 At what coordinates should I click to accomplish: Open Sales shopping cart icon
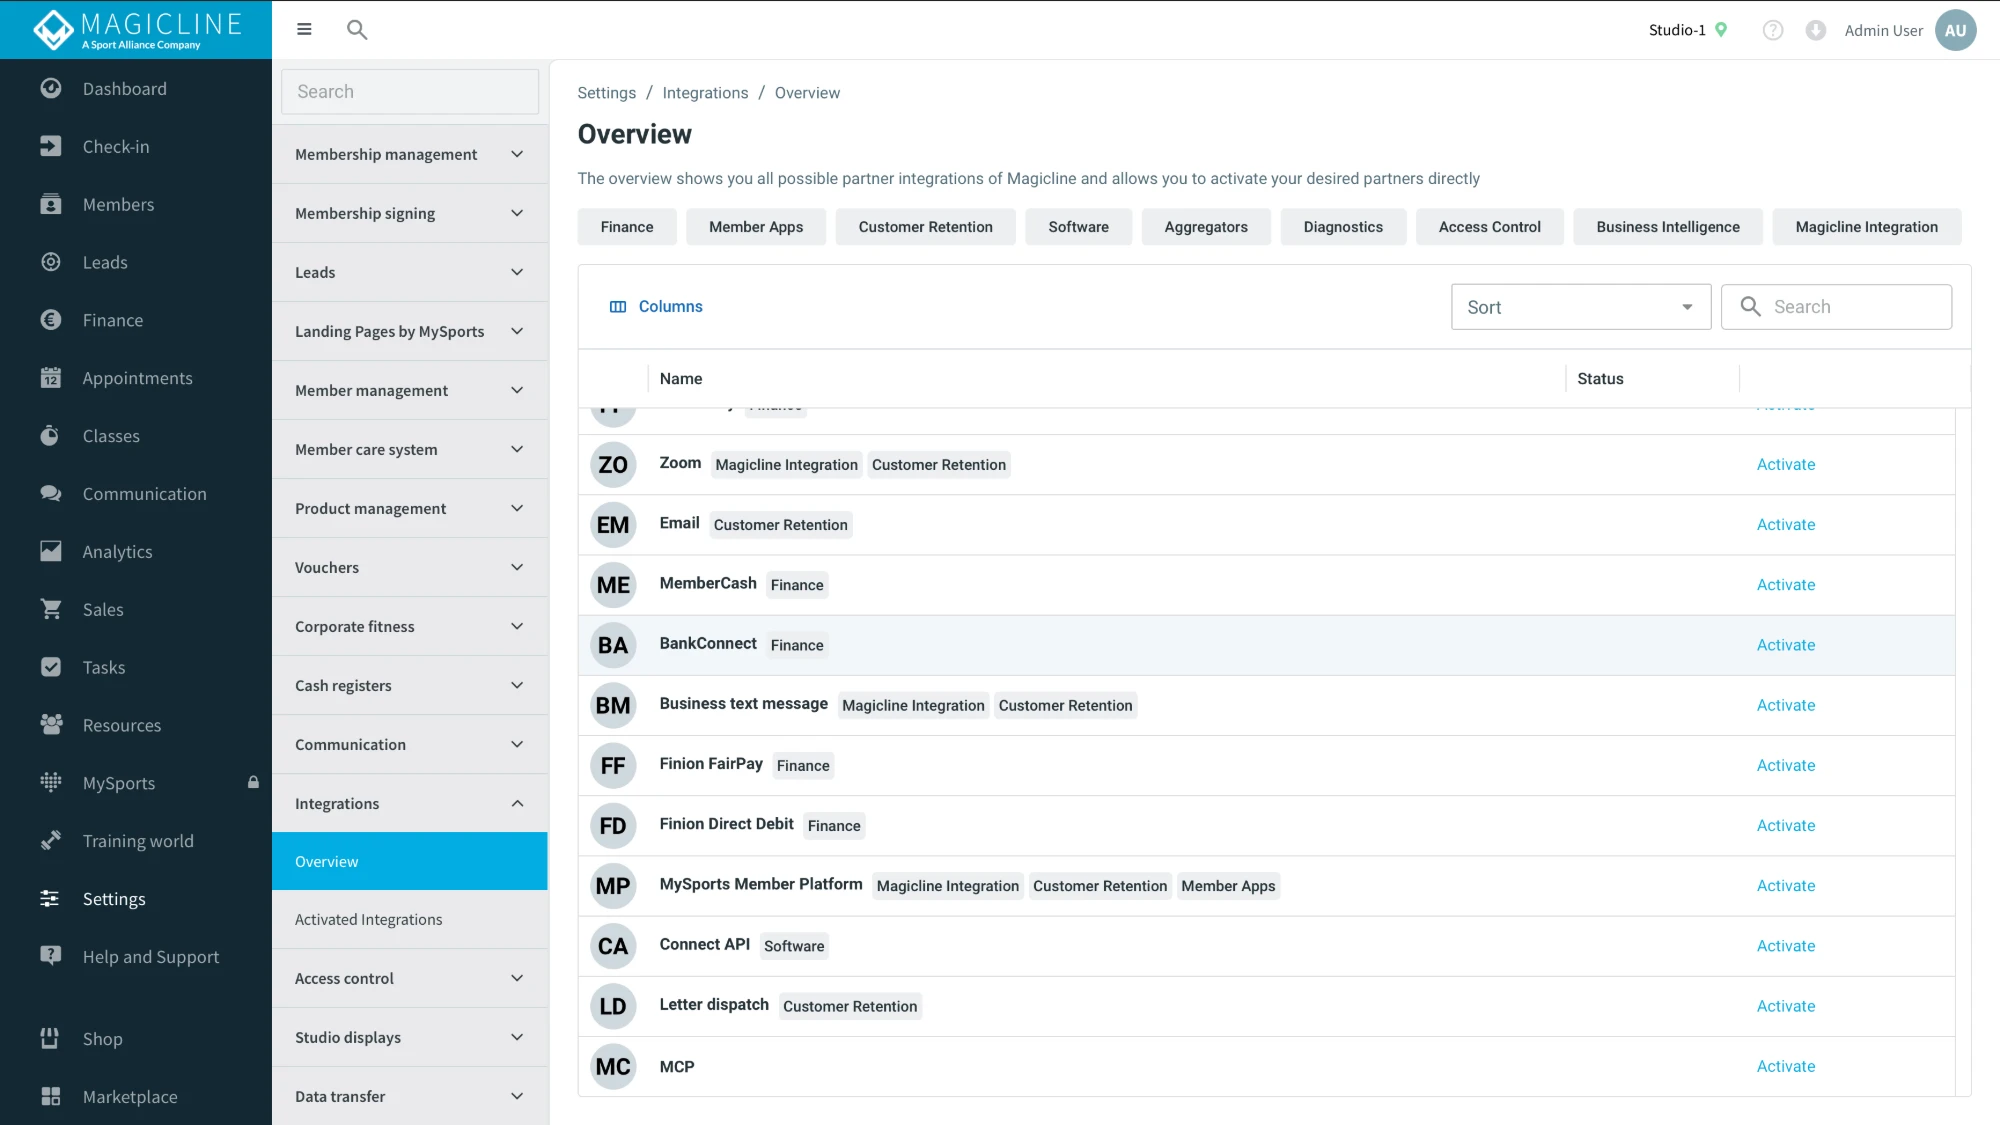(x=51, y=609)
